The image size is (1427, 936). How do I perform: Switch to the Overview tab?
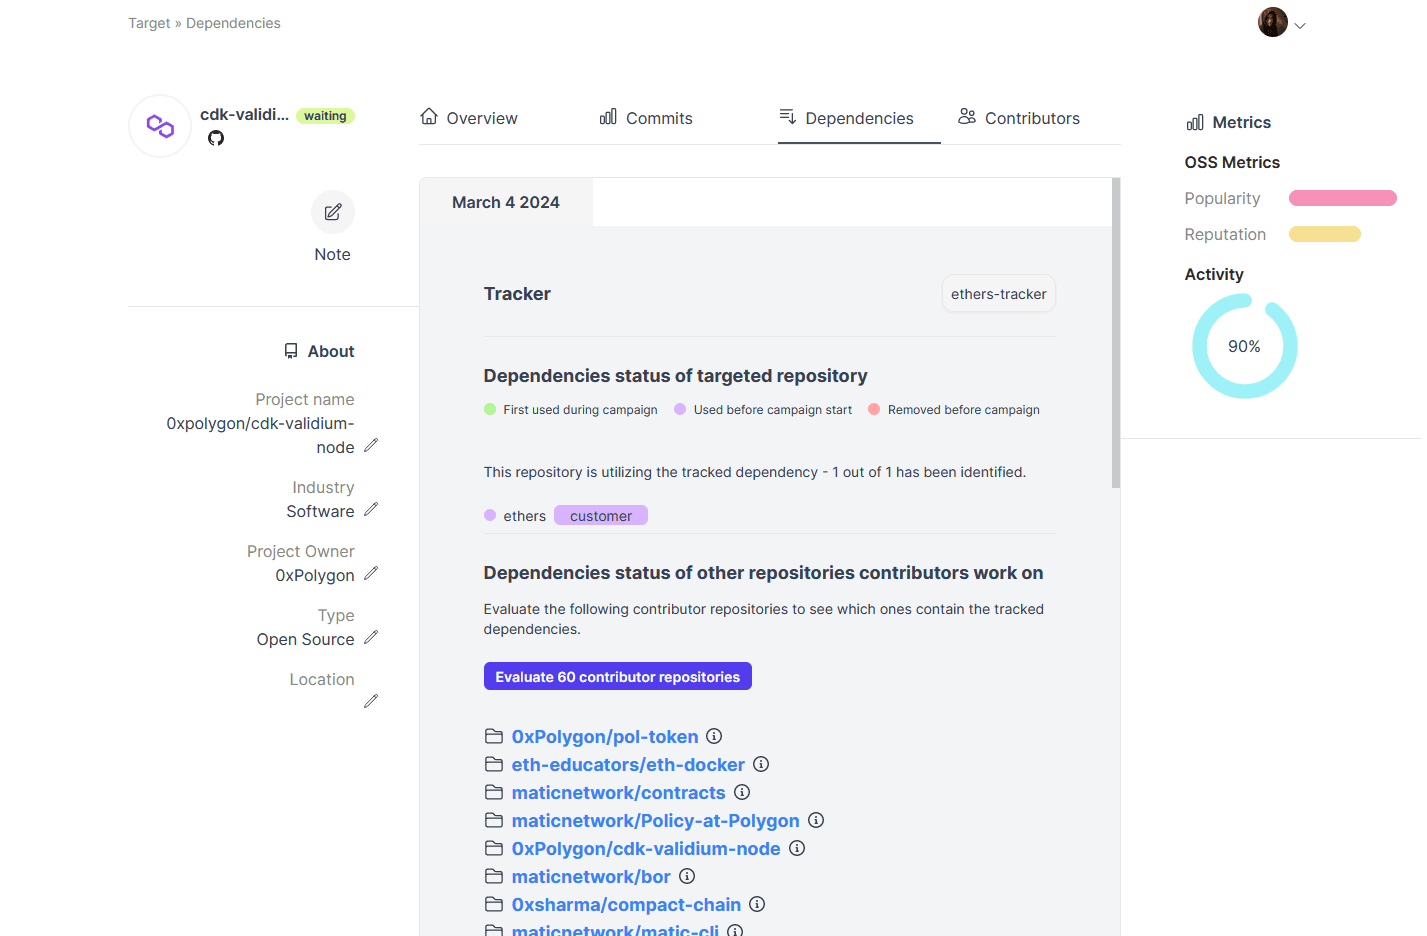pos(469,118)
